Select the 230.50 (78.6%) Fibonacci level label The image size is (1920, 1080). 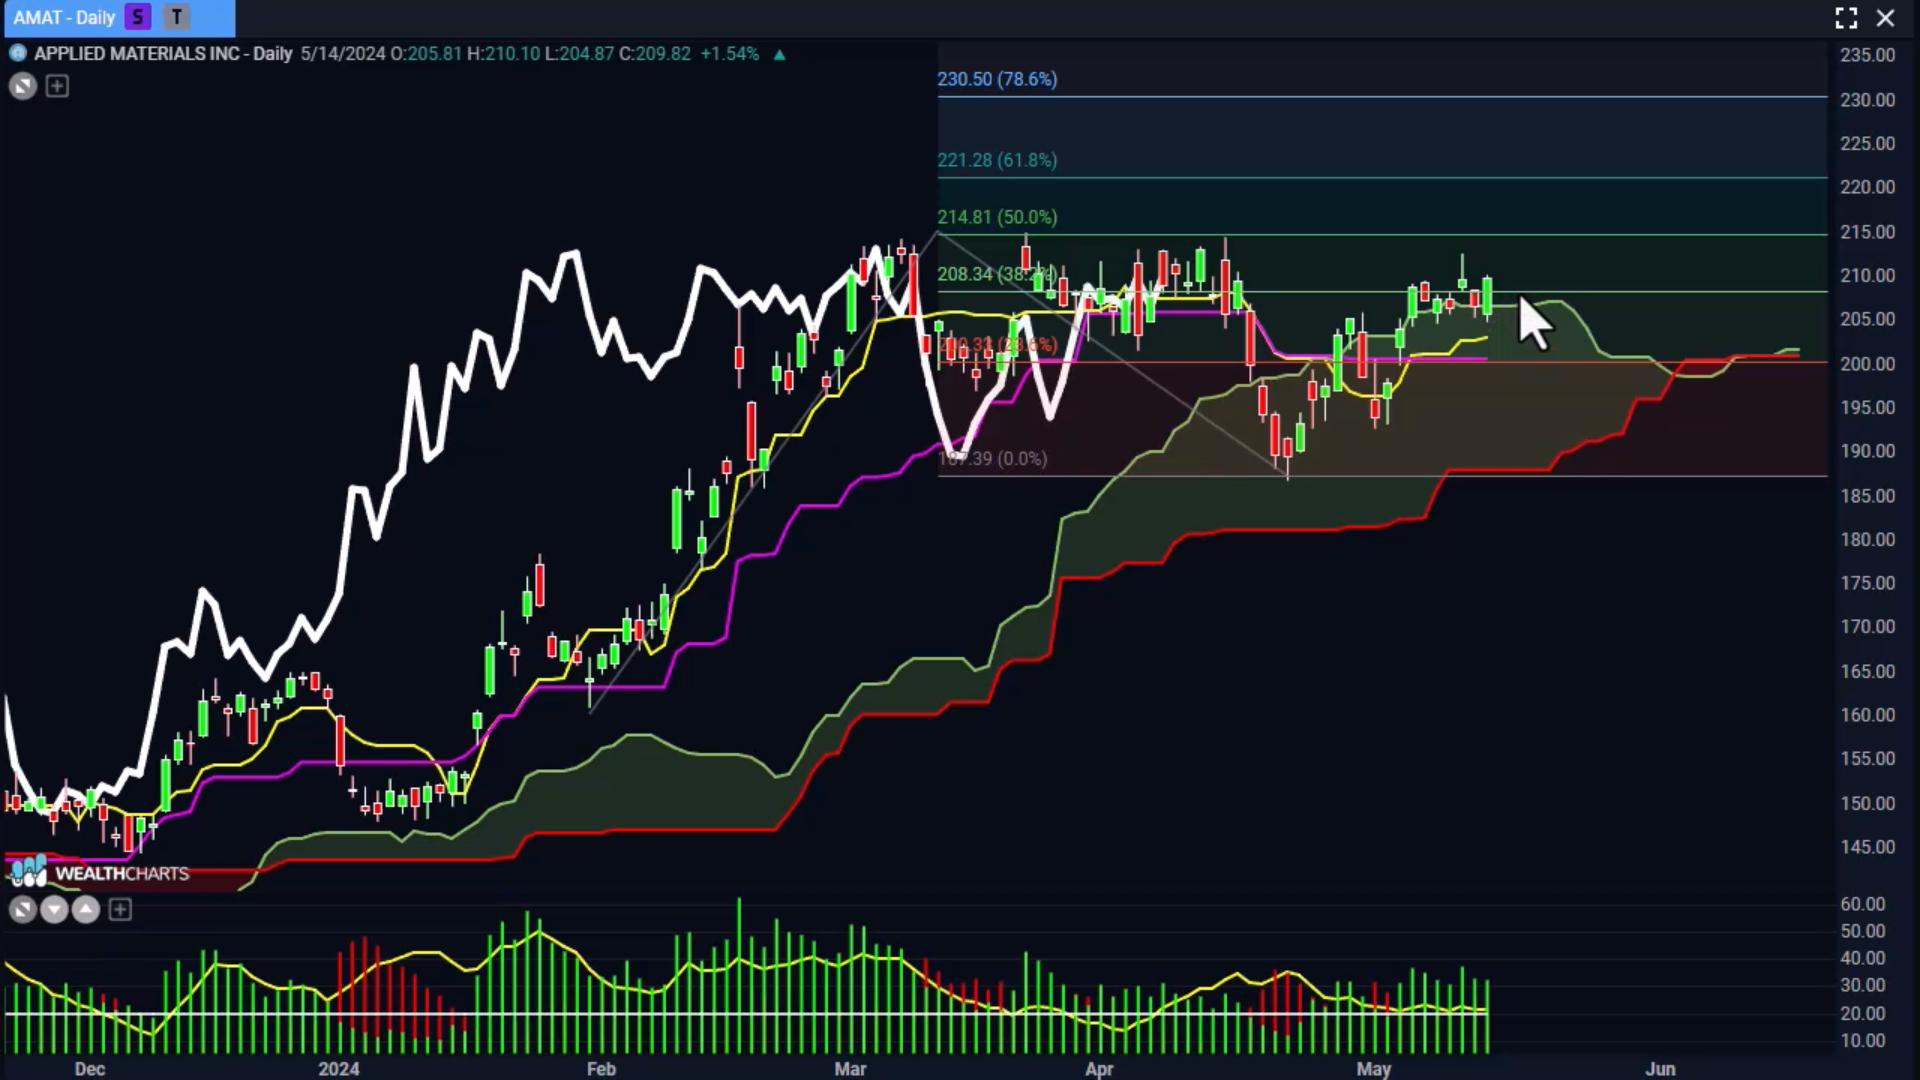pyautogui.click(x=997, y=79)
